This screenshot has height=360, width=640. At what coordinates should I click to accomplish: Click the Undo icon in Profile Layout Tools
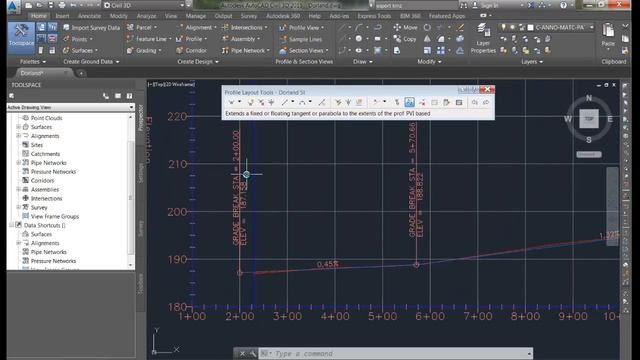475,102
